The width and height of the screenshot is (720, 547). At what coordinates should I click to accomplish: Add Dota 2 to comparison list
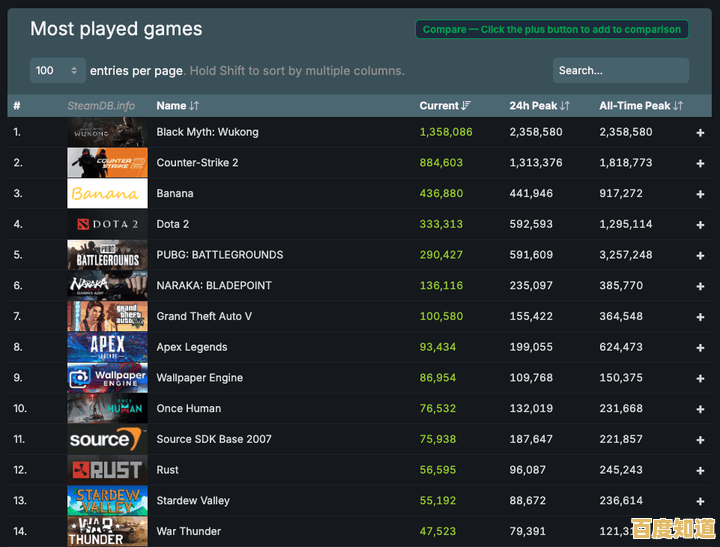point(700,225)
